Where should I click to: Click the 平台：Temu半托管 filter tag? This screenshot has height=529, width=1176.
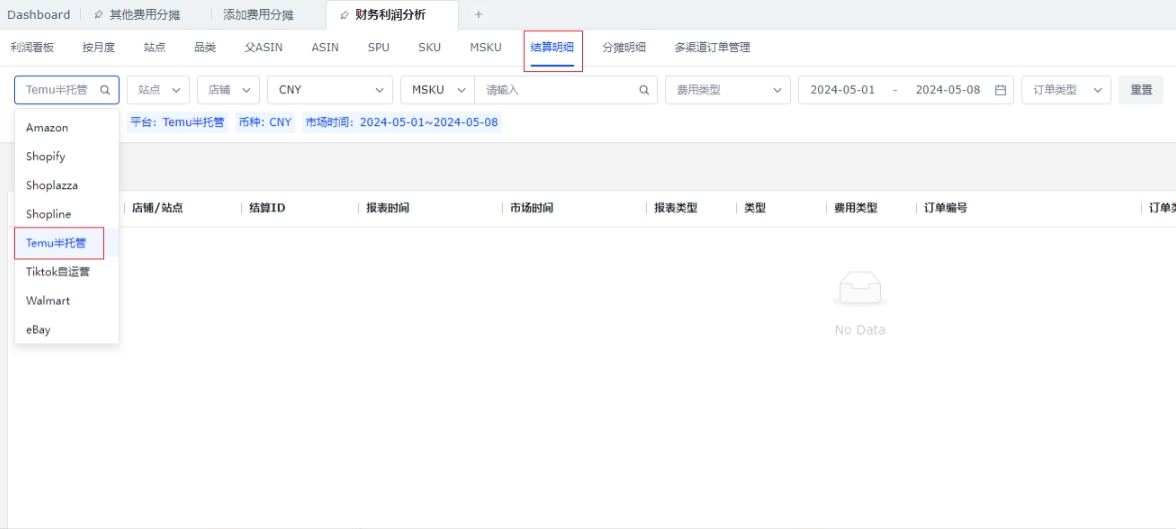point(177,122)
